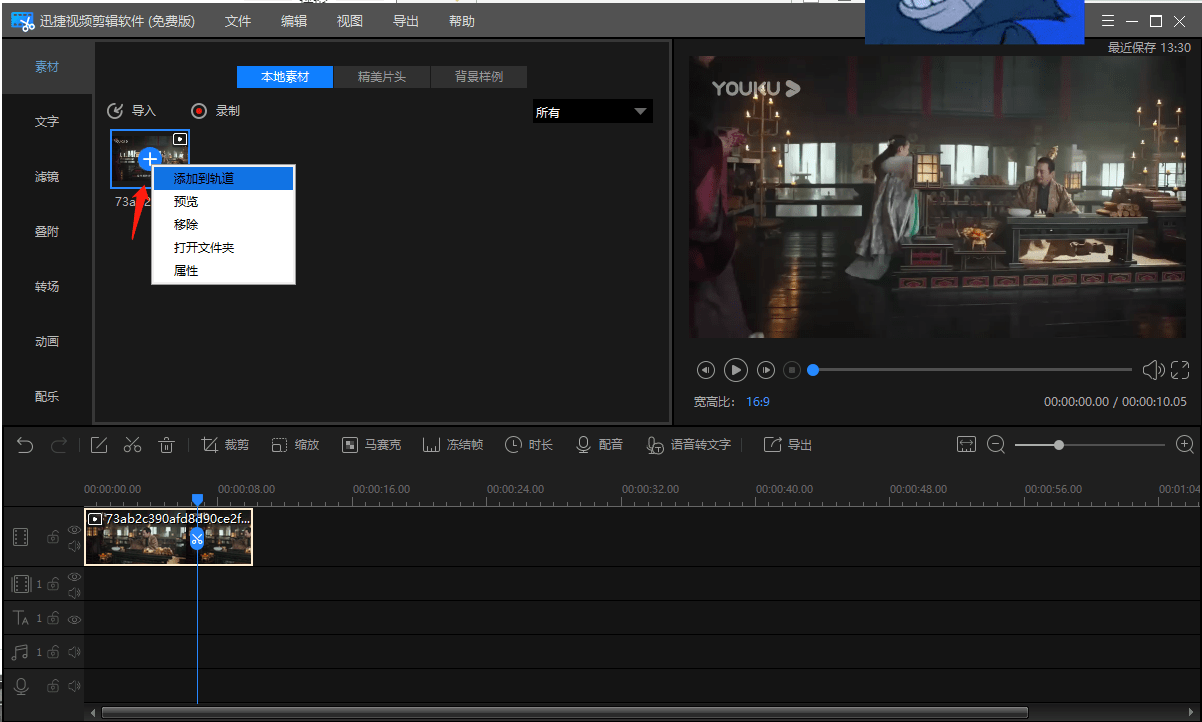Undo the last edit in the toolbar
The width and height of the screenshot is (1202, 722).
click(x=26, y=445)
